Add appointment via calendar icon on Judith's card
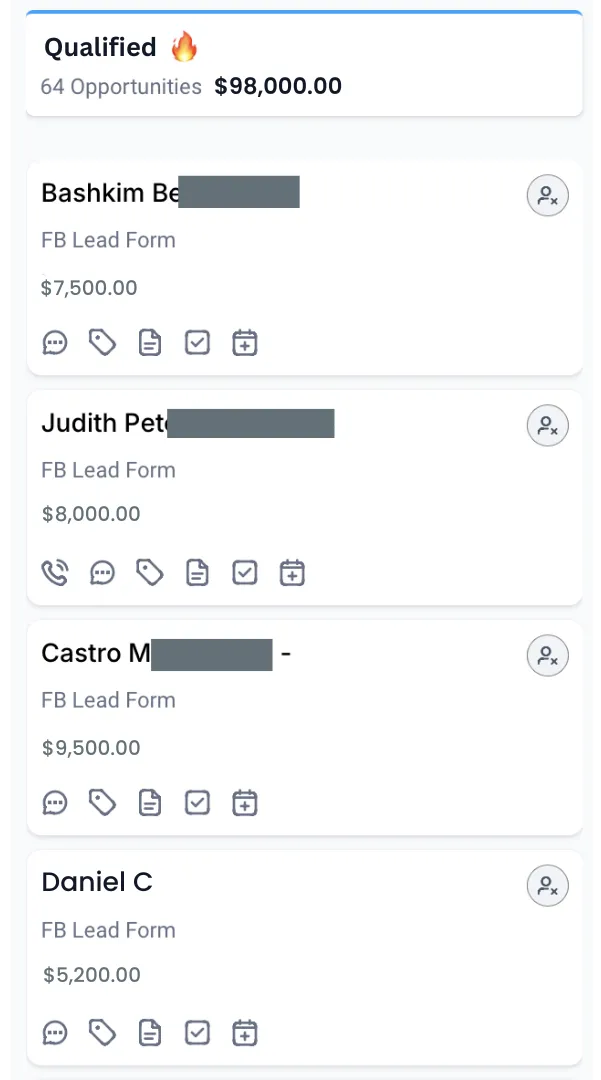Image resolution: width=601 pixels, height=1080 pixels. pos(292,573)
